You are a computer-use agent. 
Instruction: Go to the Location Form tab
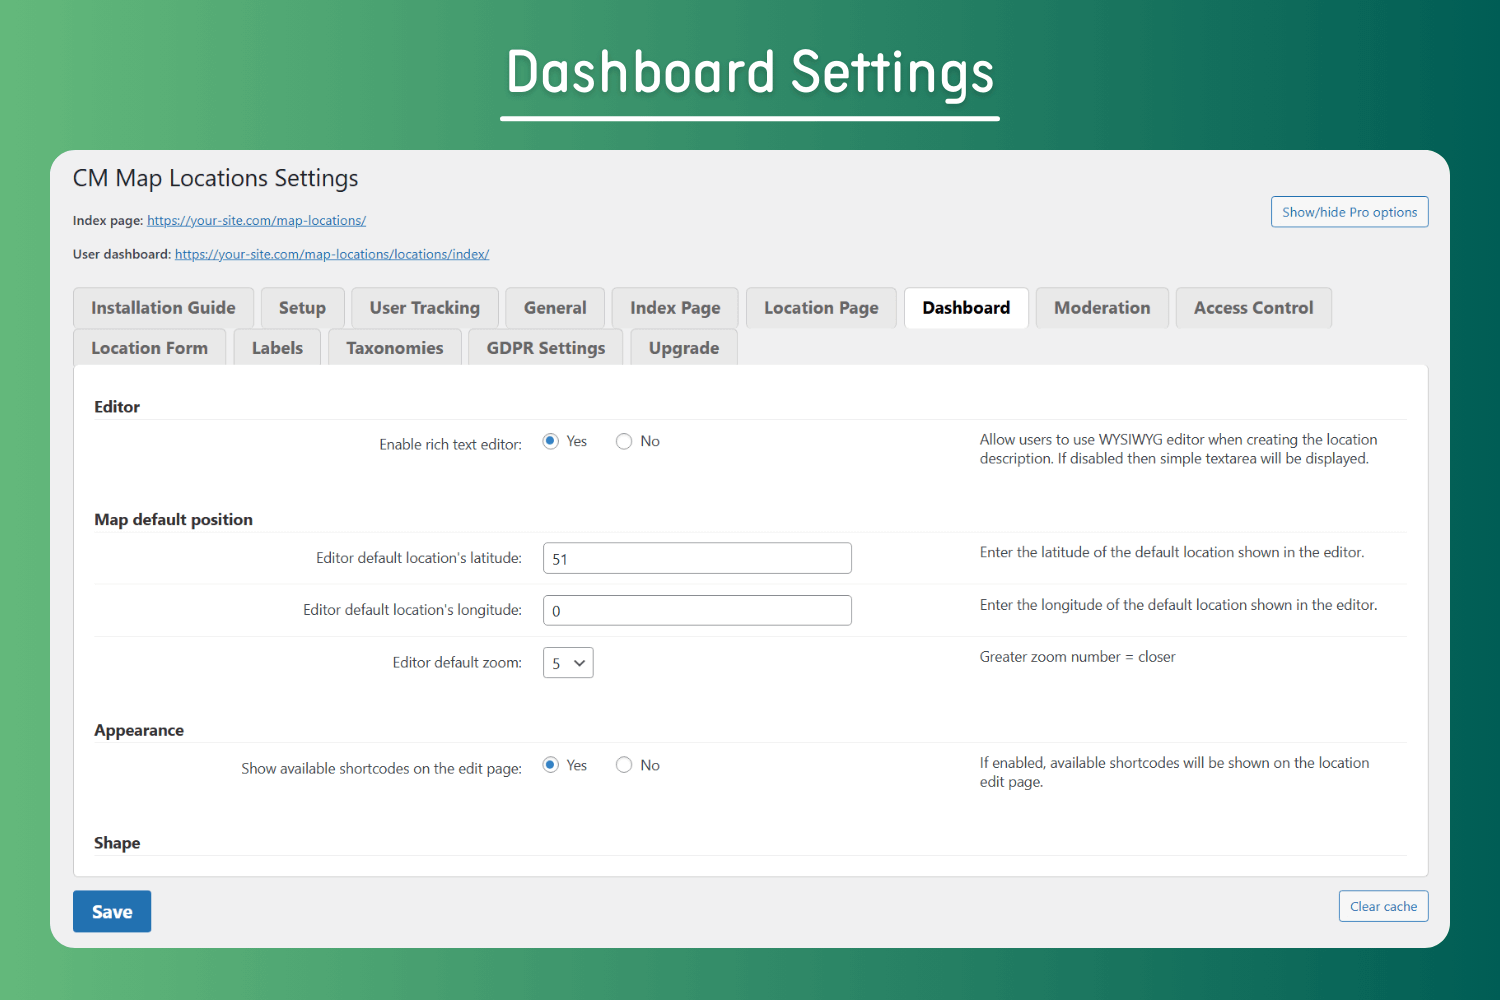point(150,348)
